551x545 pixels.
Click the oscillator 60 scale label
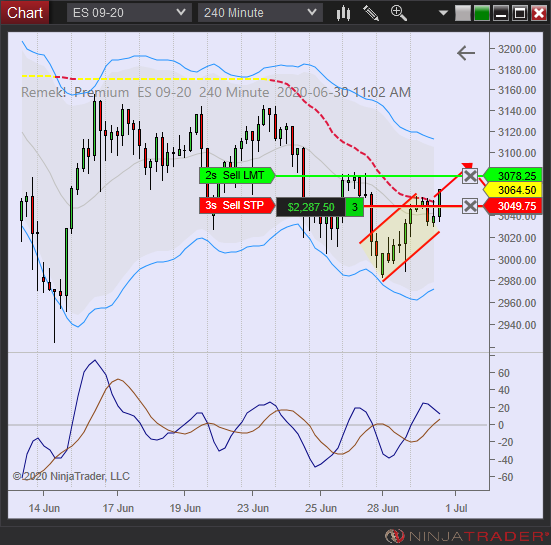[x=504, y=373]
